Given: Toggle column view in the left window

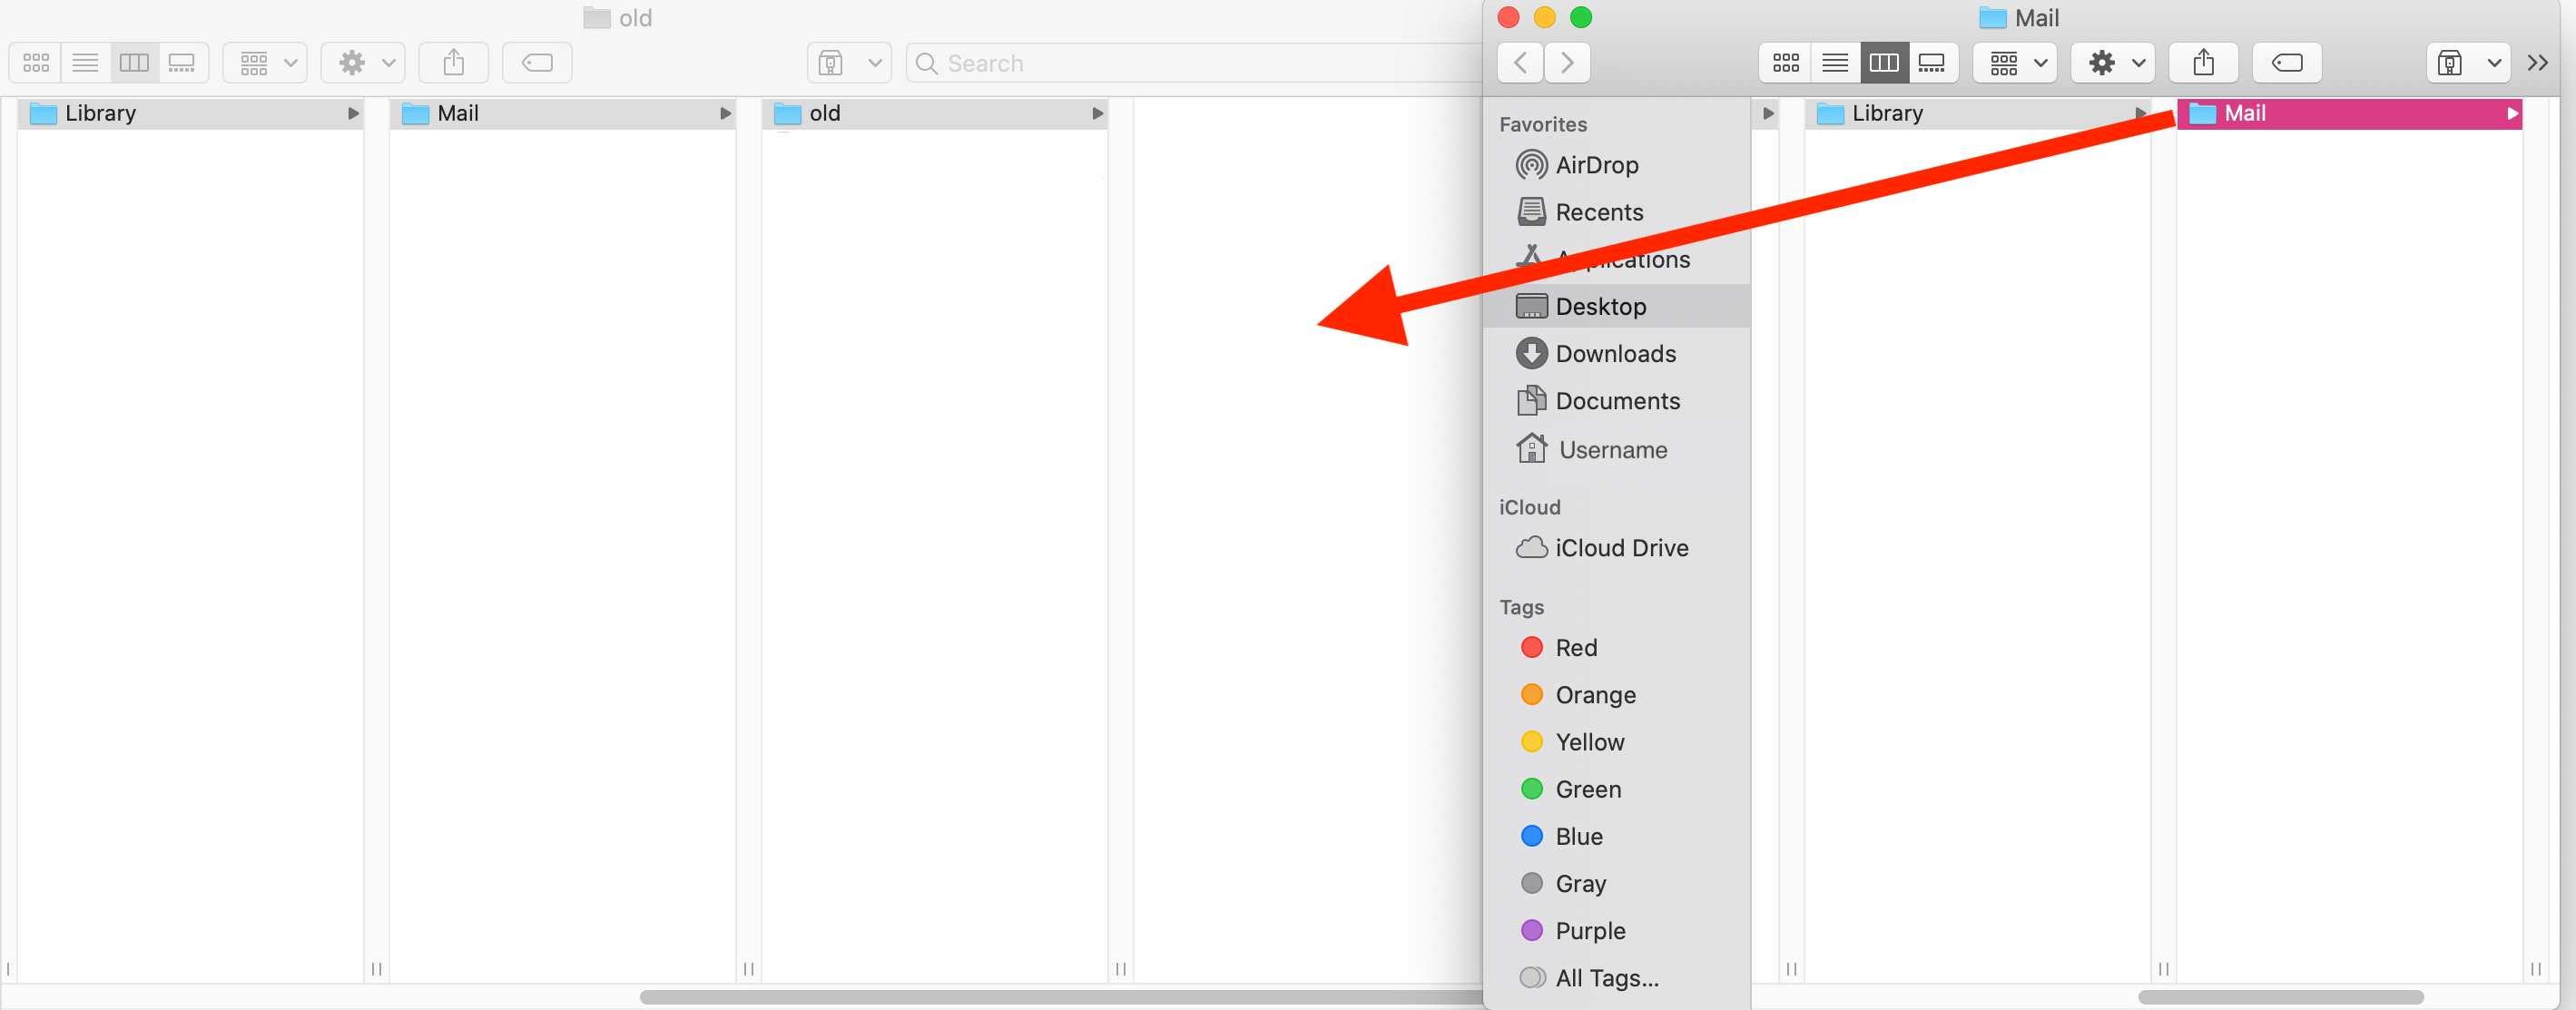Looking at the screenshot, I should (x=133, y=62).
